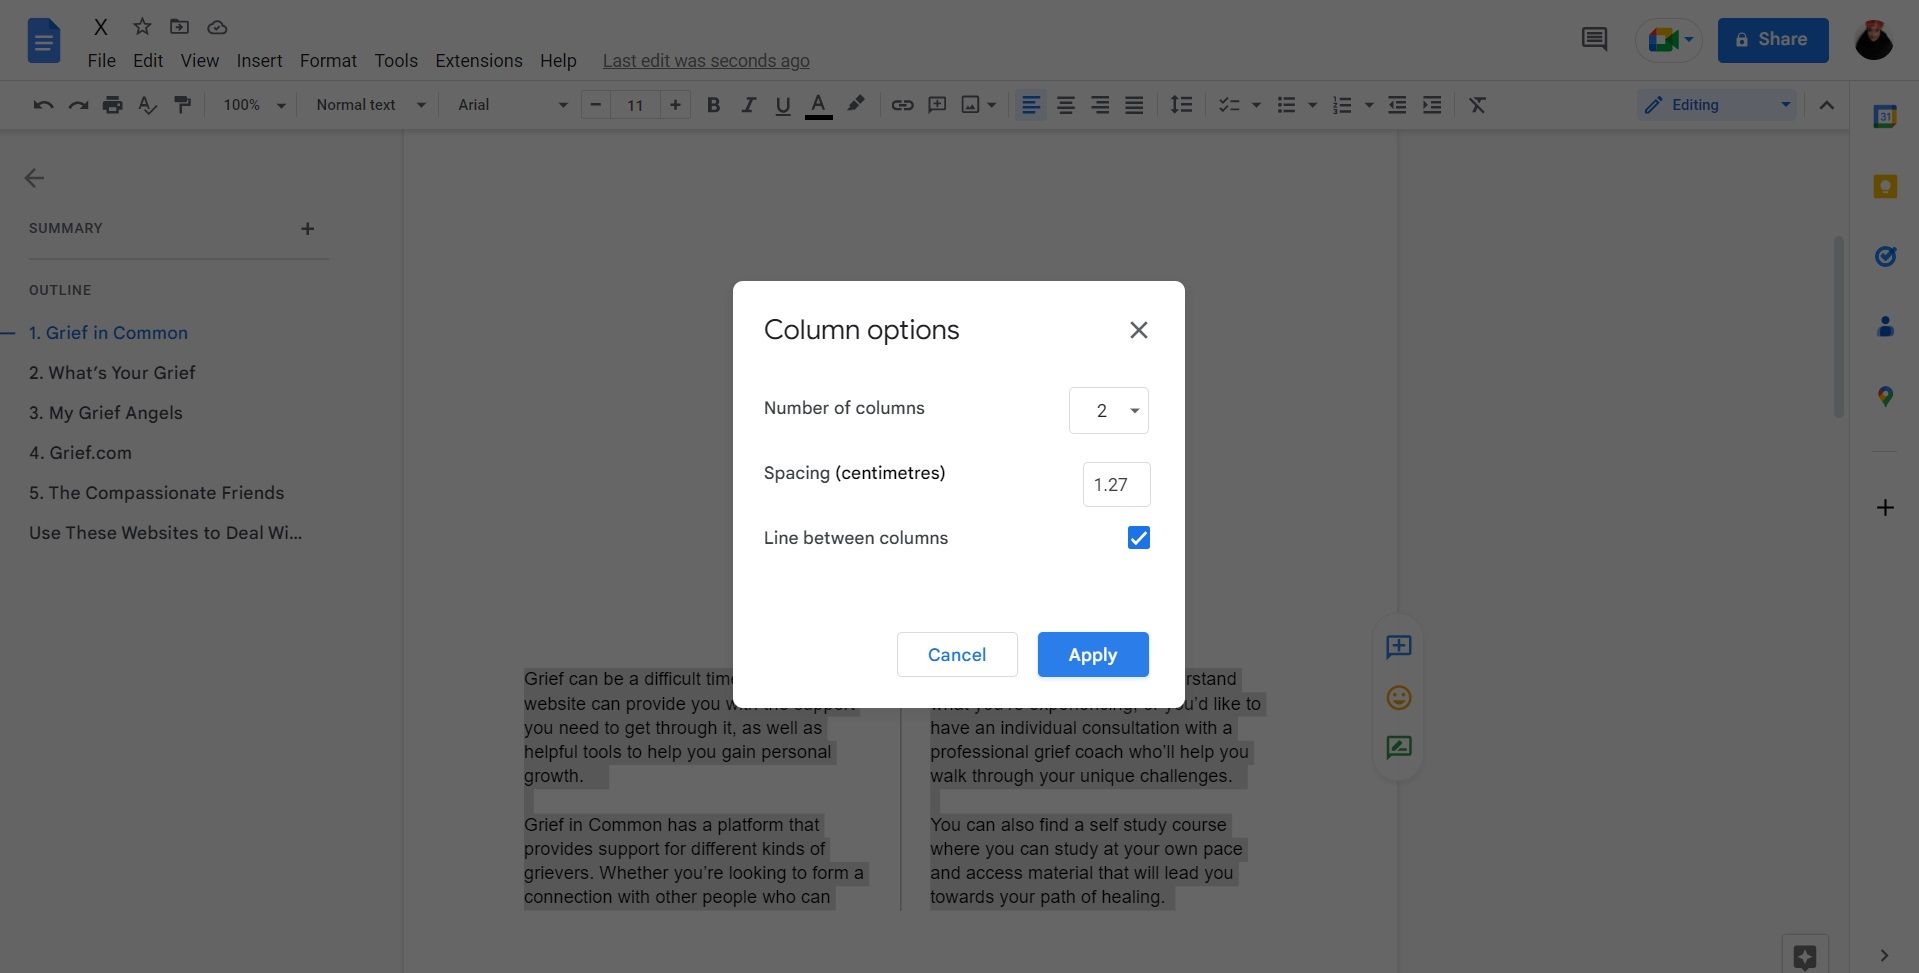Open Google Calendar from the side panel

[1885, 116]
